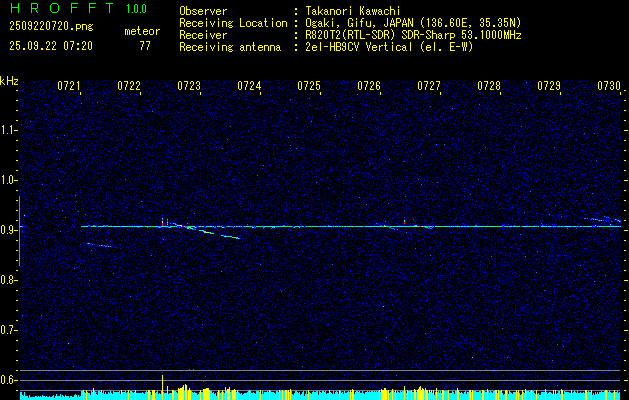Click the Observer name Takanori Kawachi
This screenshot has height=400, width=629.
point(353,11)
